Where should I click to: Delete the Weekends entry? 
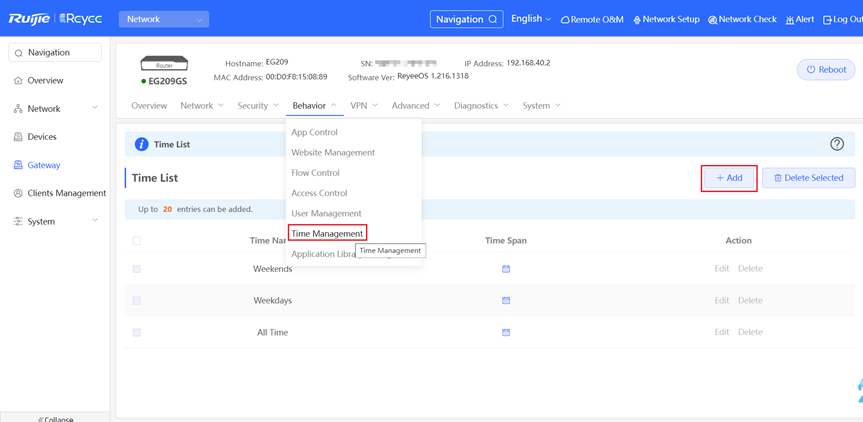[750, 269]
